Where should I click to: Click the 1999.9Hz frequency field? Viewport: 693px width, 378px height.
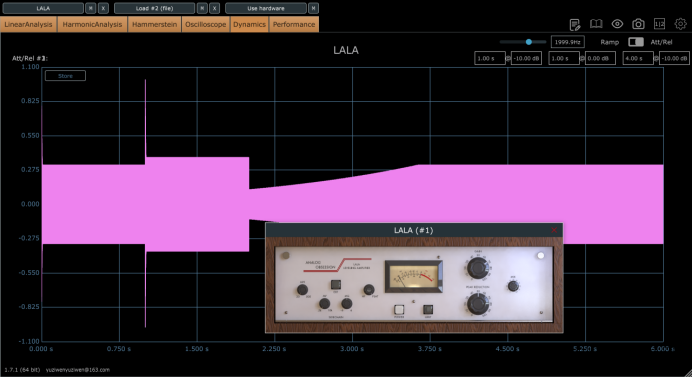[x=567, y=42]
